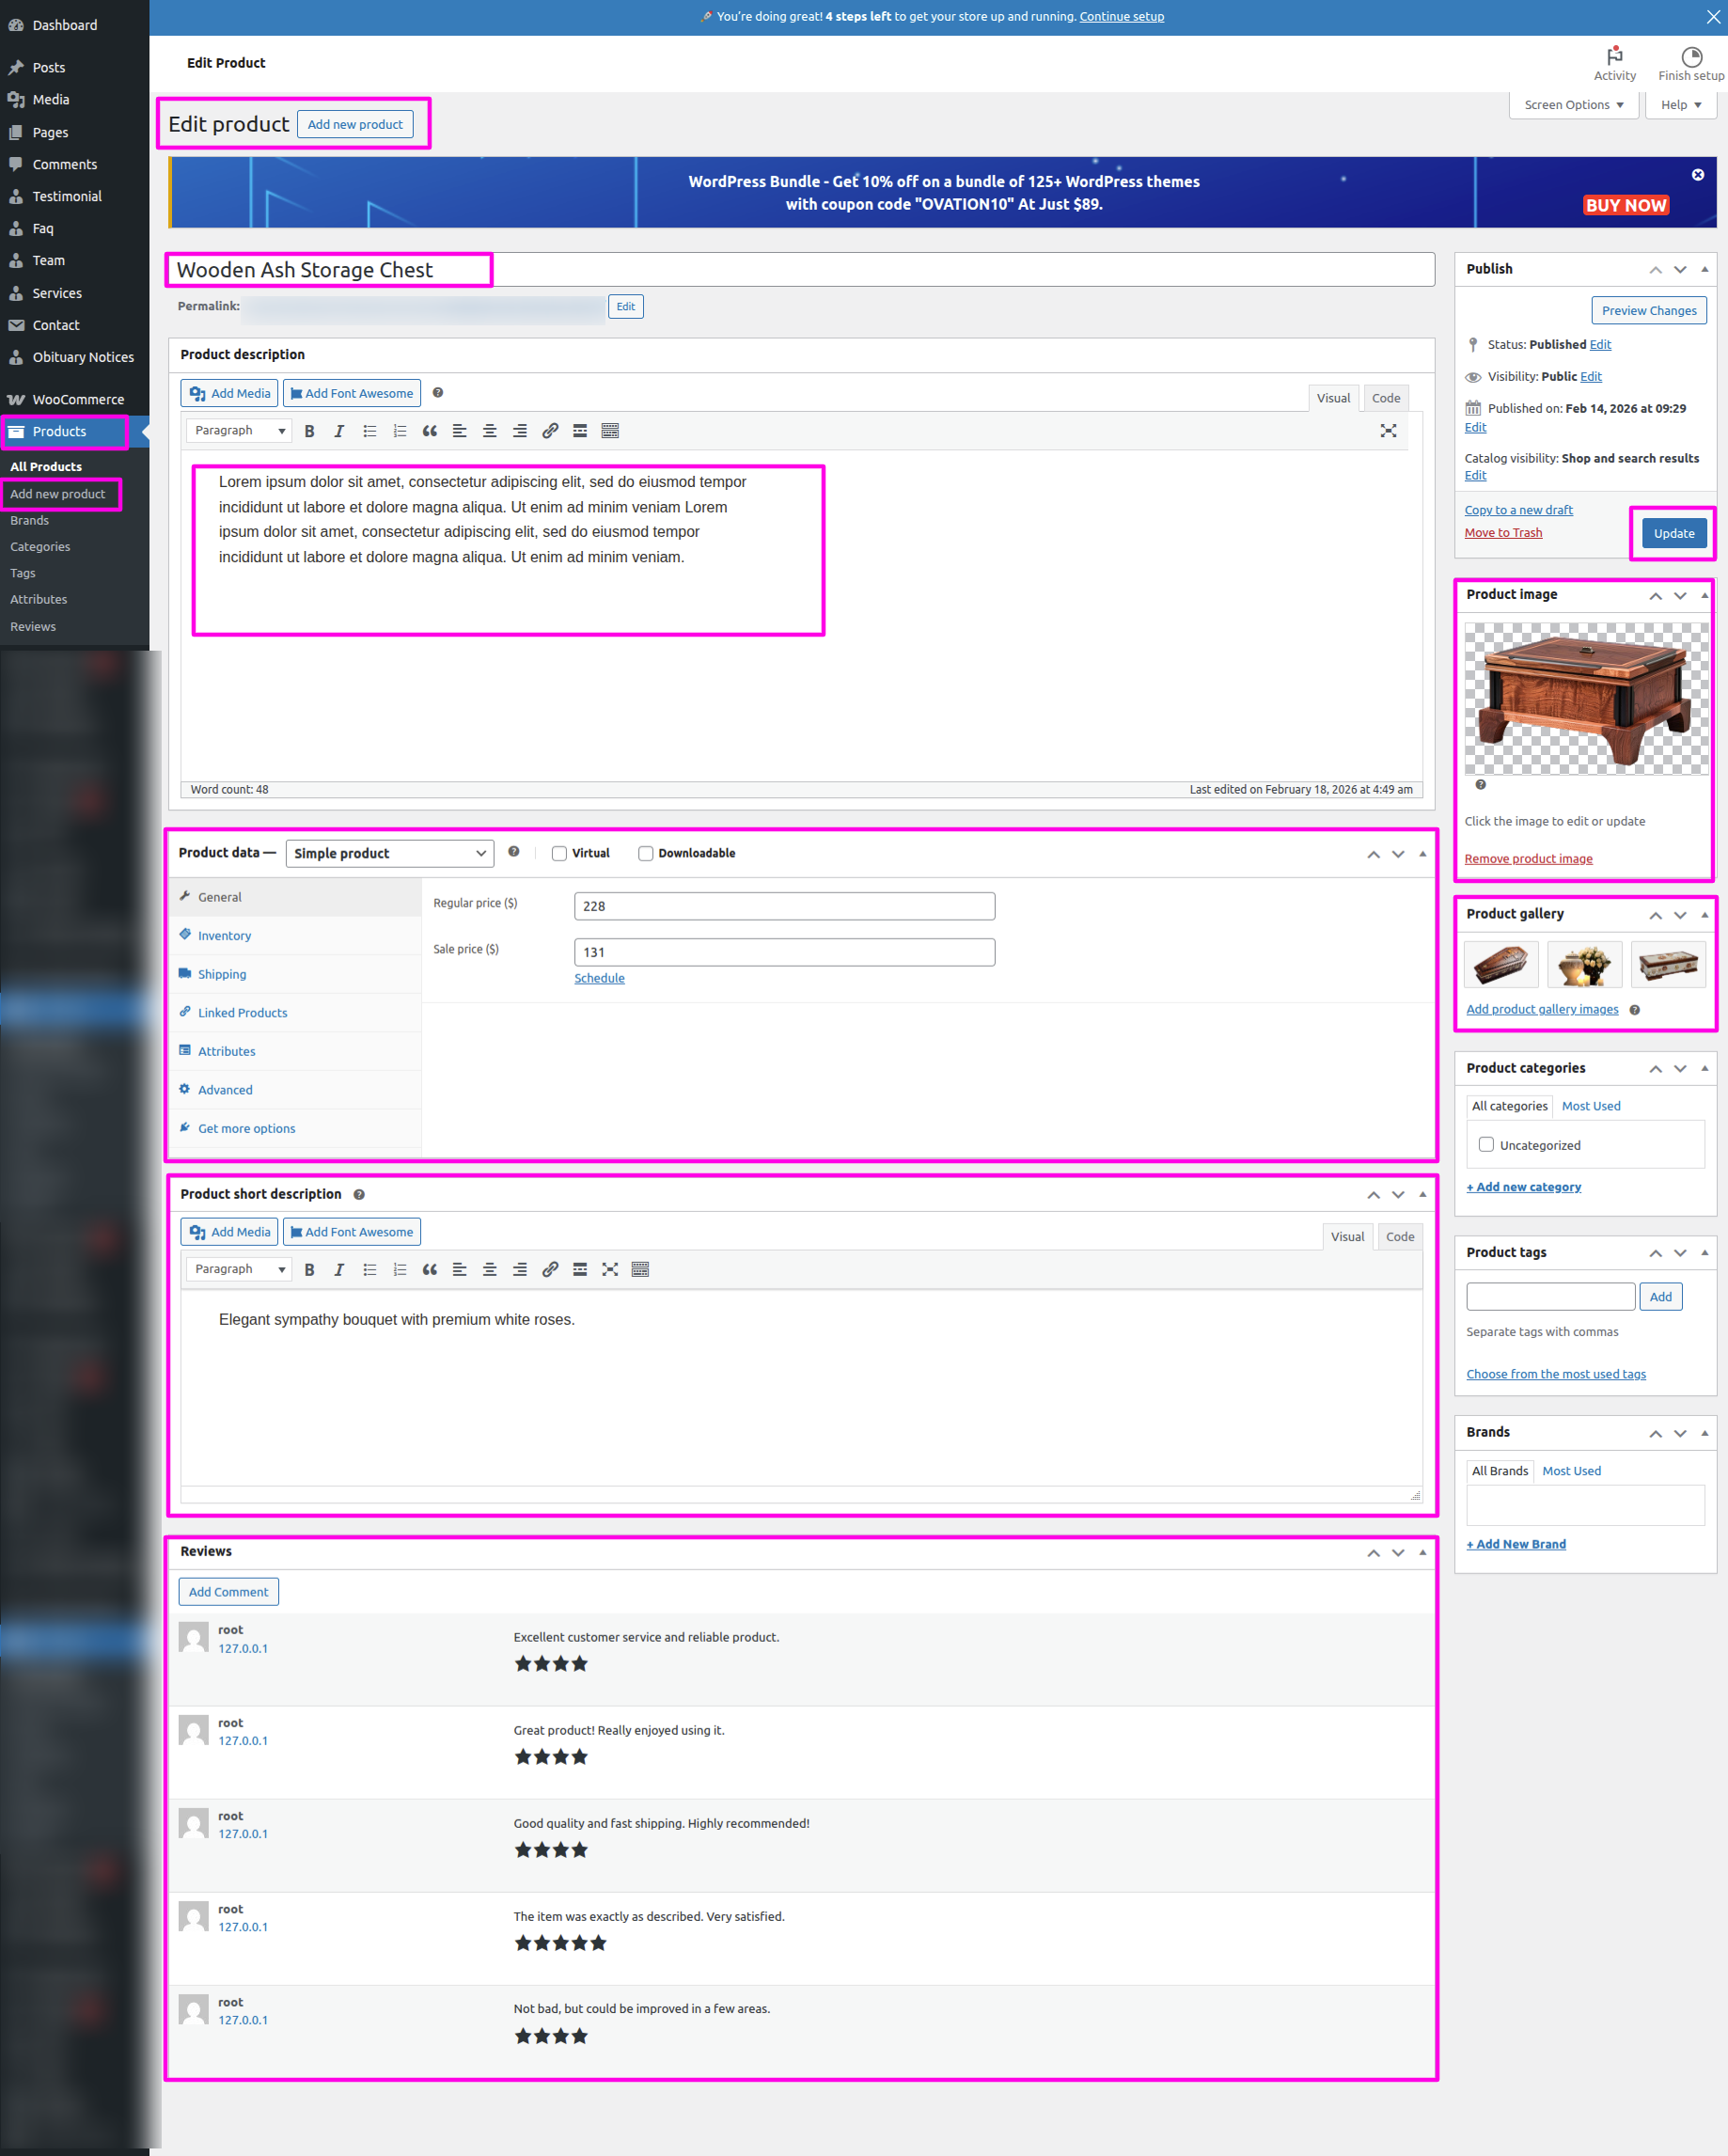The height and width of the screenshot is (2156, 1728).
Task: Dismiss the WordPress Bundle banner
Action: (x=1697, y=175)
